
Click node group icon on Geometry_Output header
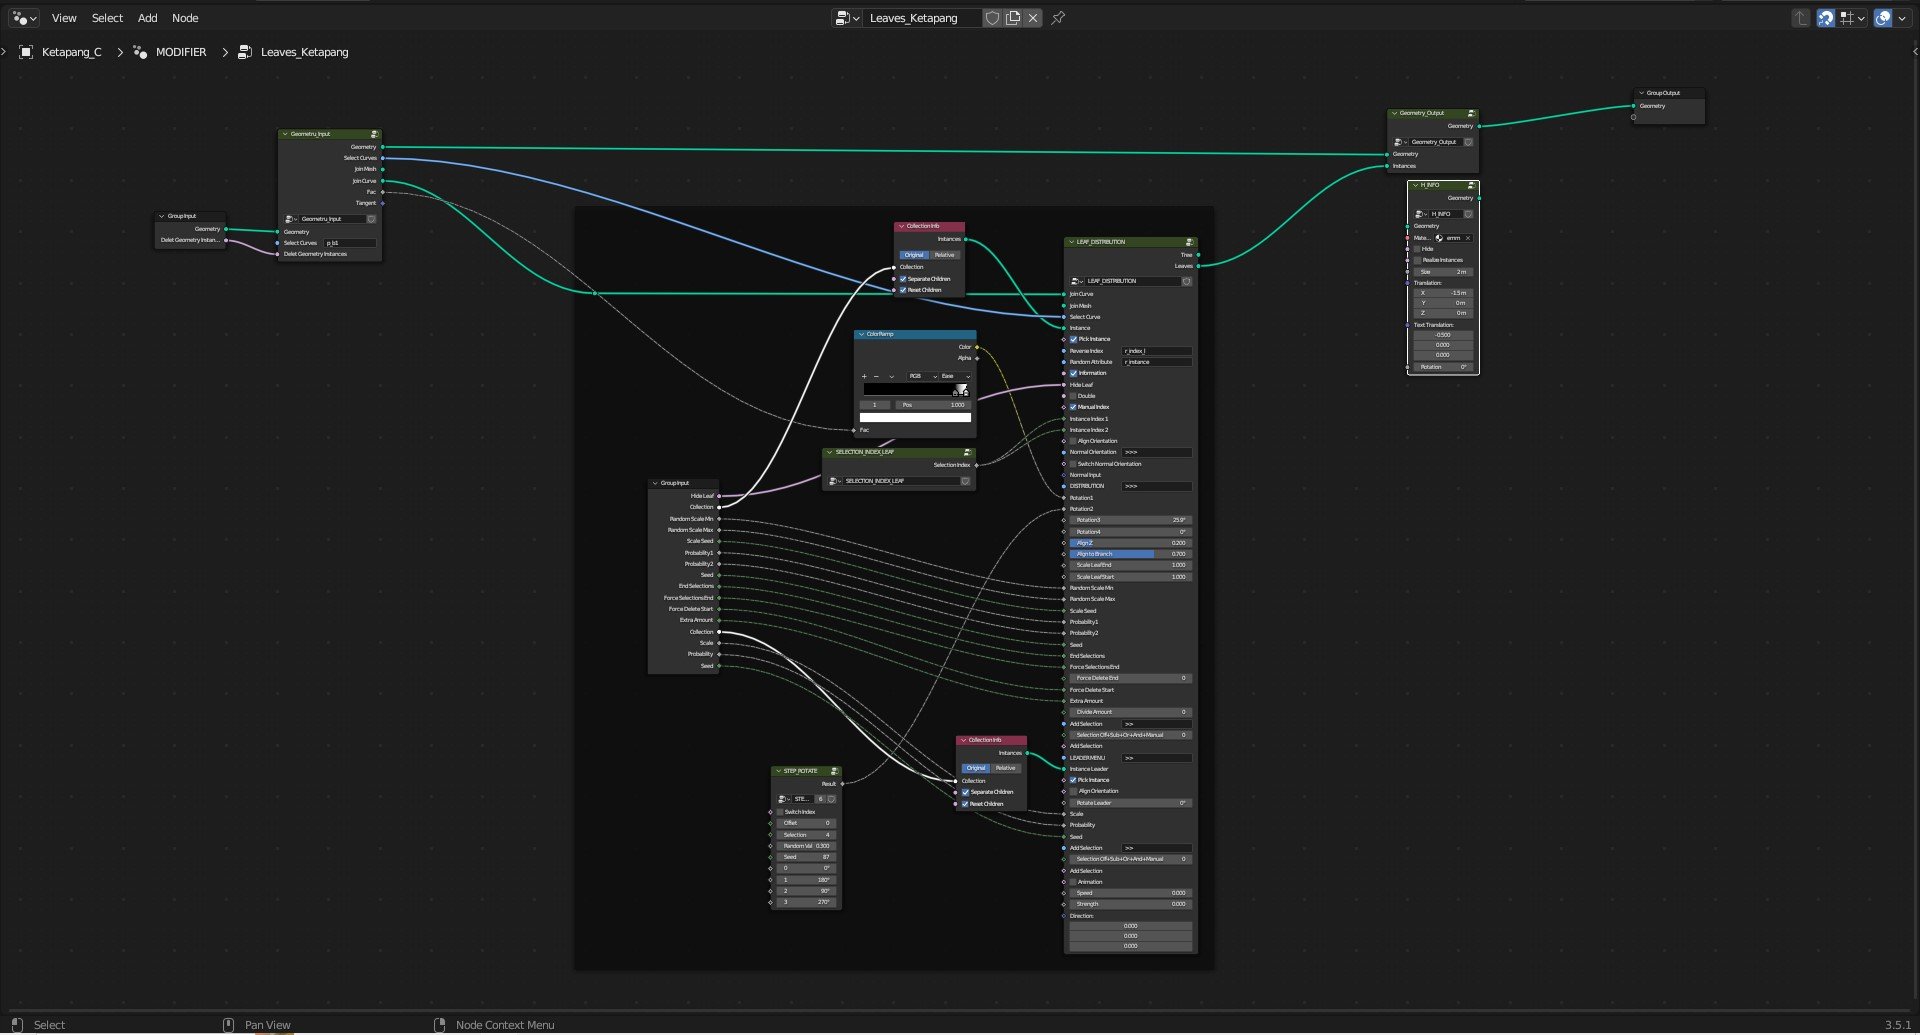(1471, 113)
